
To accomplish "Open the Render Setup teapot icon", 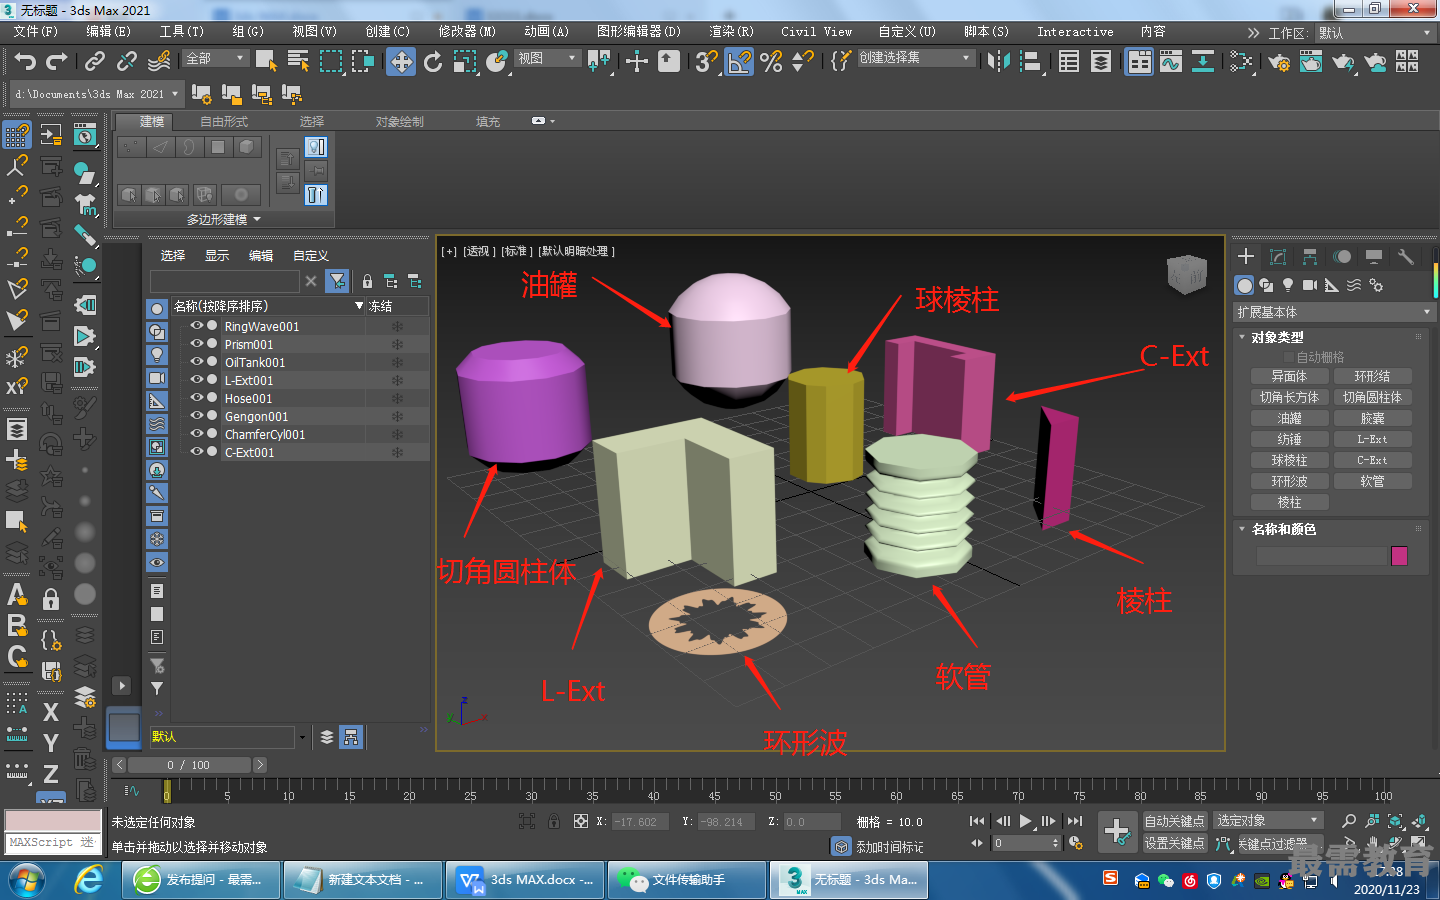I will (1279, 62).
